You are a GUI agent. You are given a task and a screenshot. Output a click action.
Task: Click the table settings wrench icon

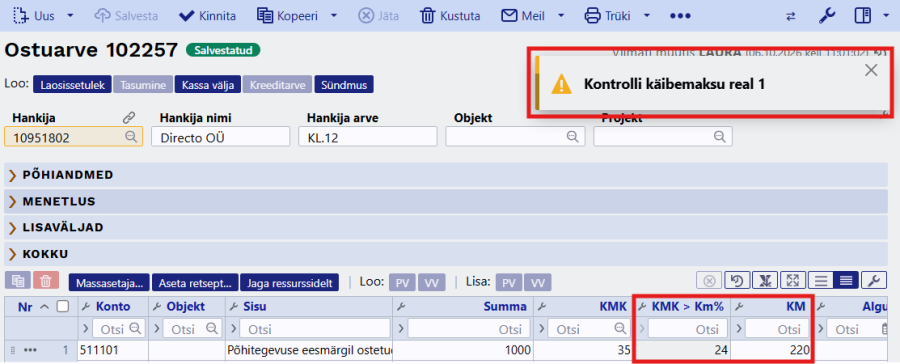[x=875, y=280]
